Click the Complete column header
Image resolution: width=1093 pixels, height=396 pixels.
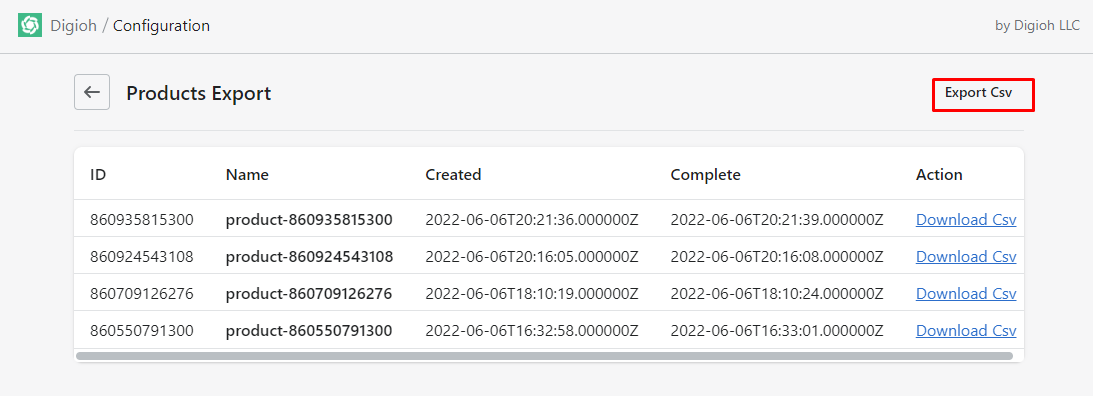click(x=705, y=174)
